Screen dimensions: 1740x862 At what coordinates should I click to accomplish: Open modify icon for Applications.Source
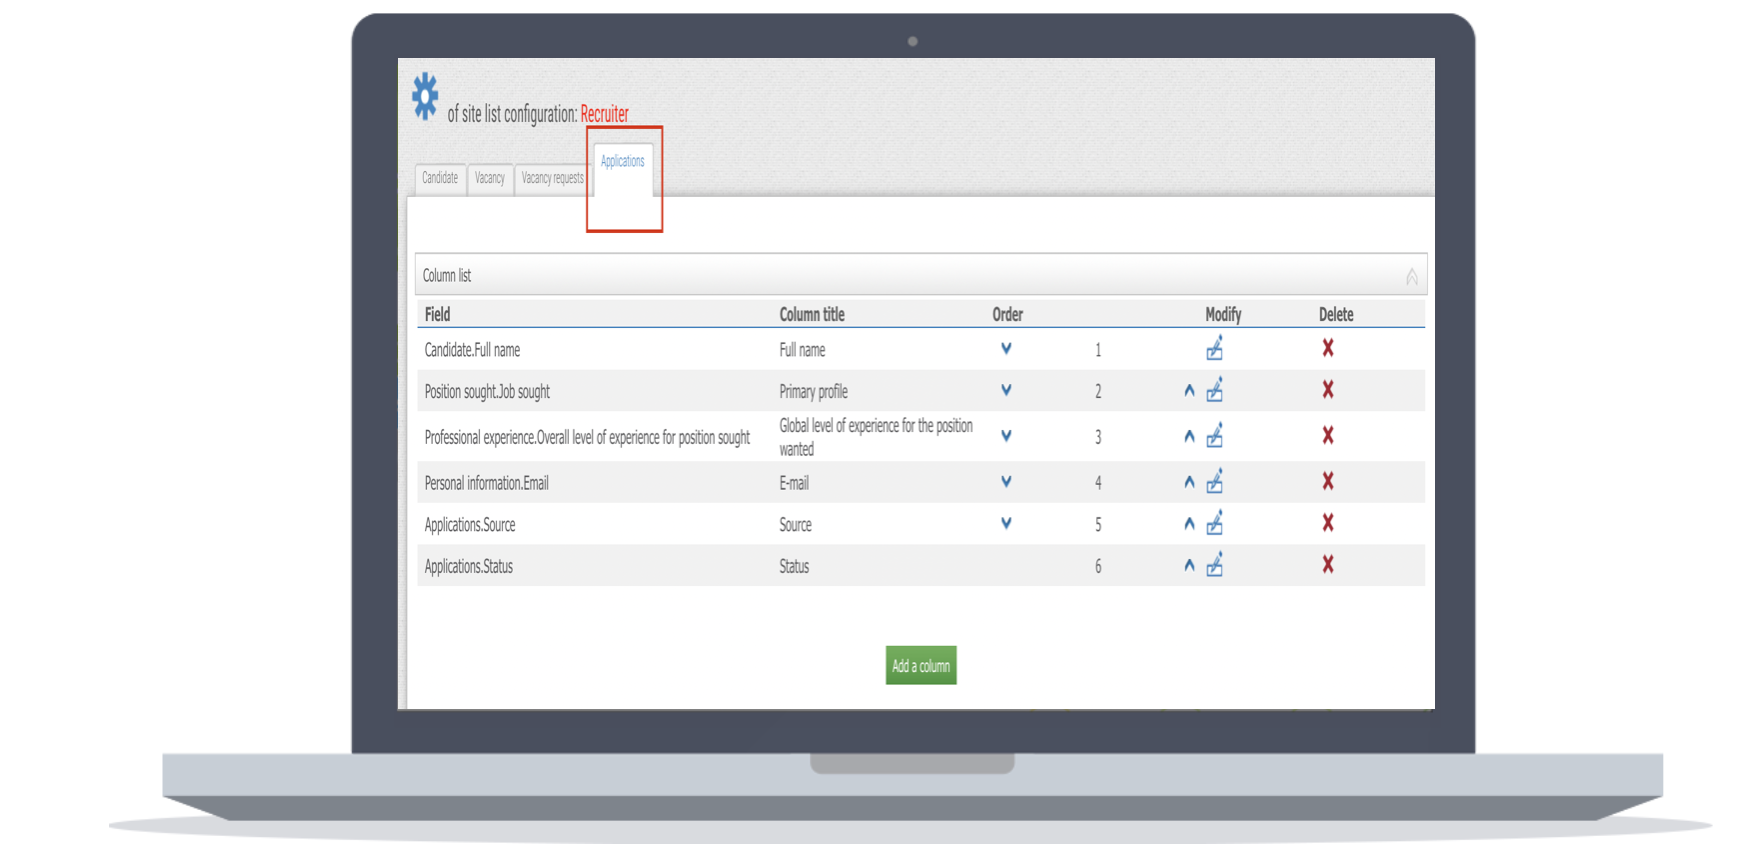tap(1214, 524)
